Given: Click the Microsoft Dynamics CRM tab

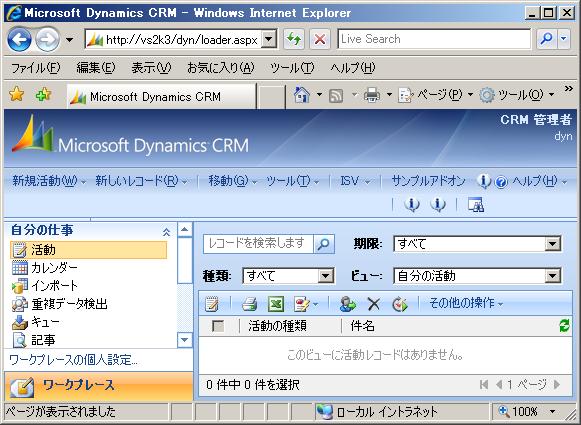Looking at the screenshot, I should coord(161,96).
